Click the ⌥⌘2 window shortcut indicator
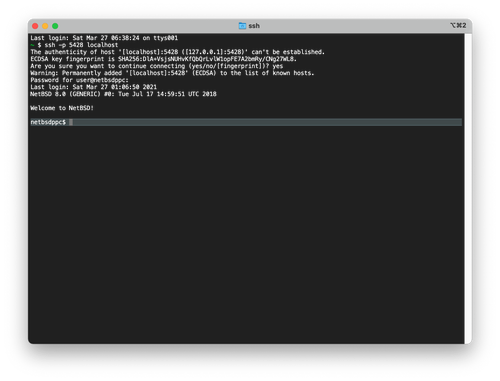500x381 pixels. [x=458, y=25]
